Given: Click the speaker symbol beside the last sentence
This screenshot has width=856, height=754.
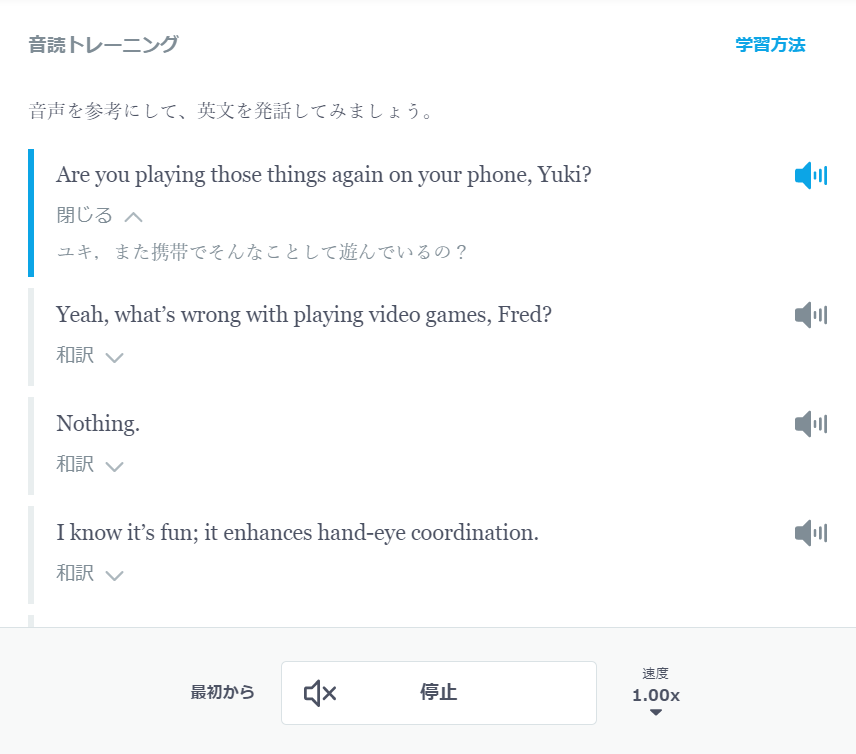Looking at the screenshot, I should click(x=812, y=532).
